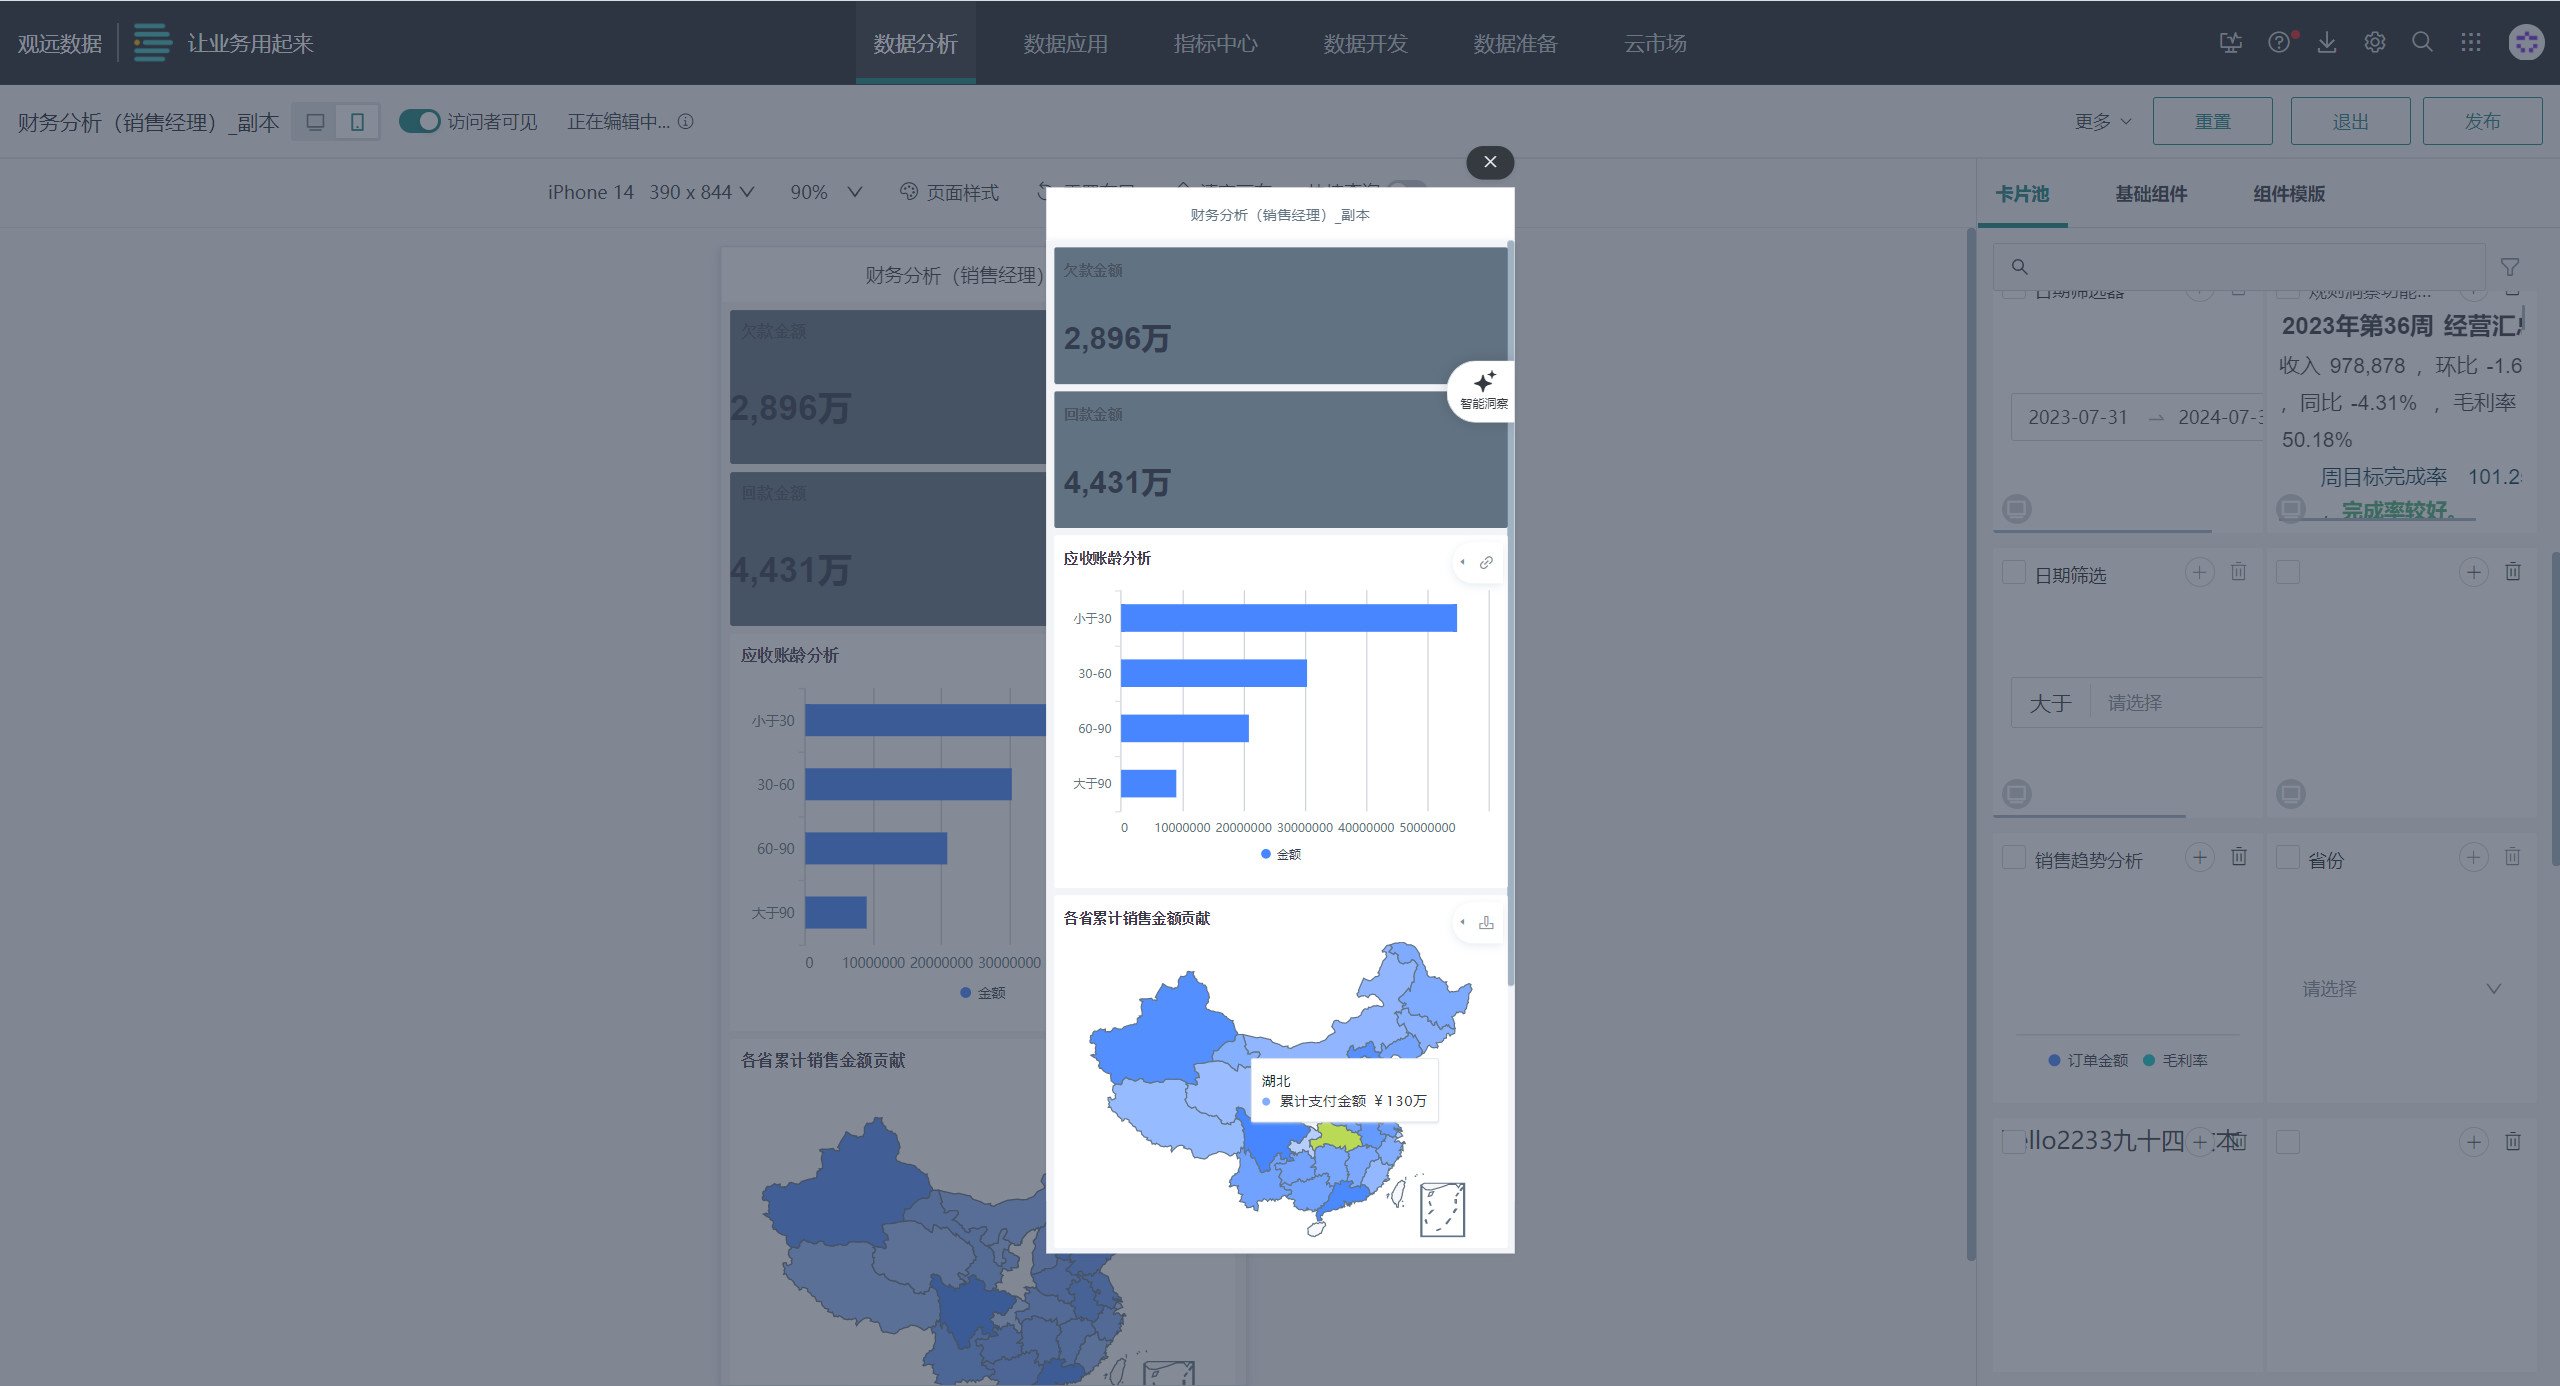Viewport: 2560px width, 1386px height.
Task: Expand the 更多 dropdown menu
Action: coord(2102,121)
